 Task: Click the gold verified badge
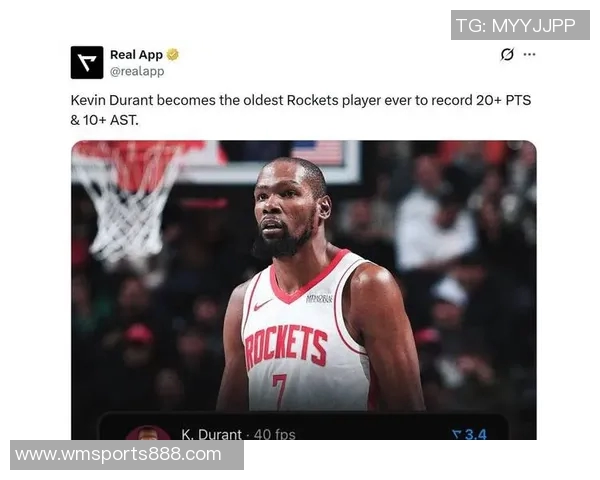click(173, 55)
